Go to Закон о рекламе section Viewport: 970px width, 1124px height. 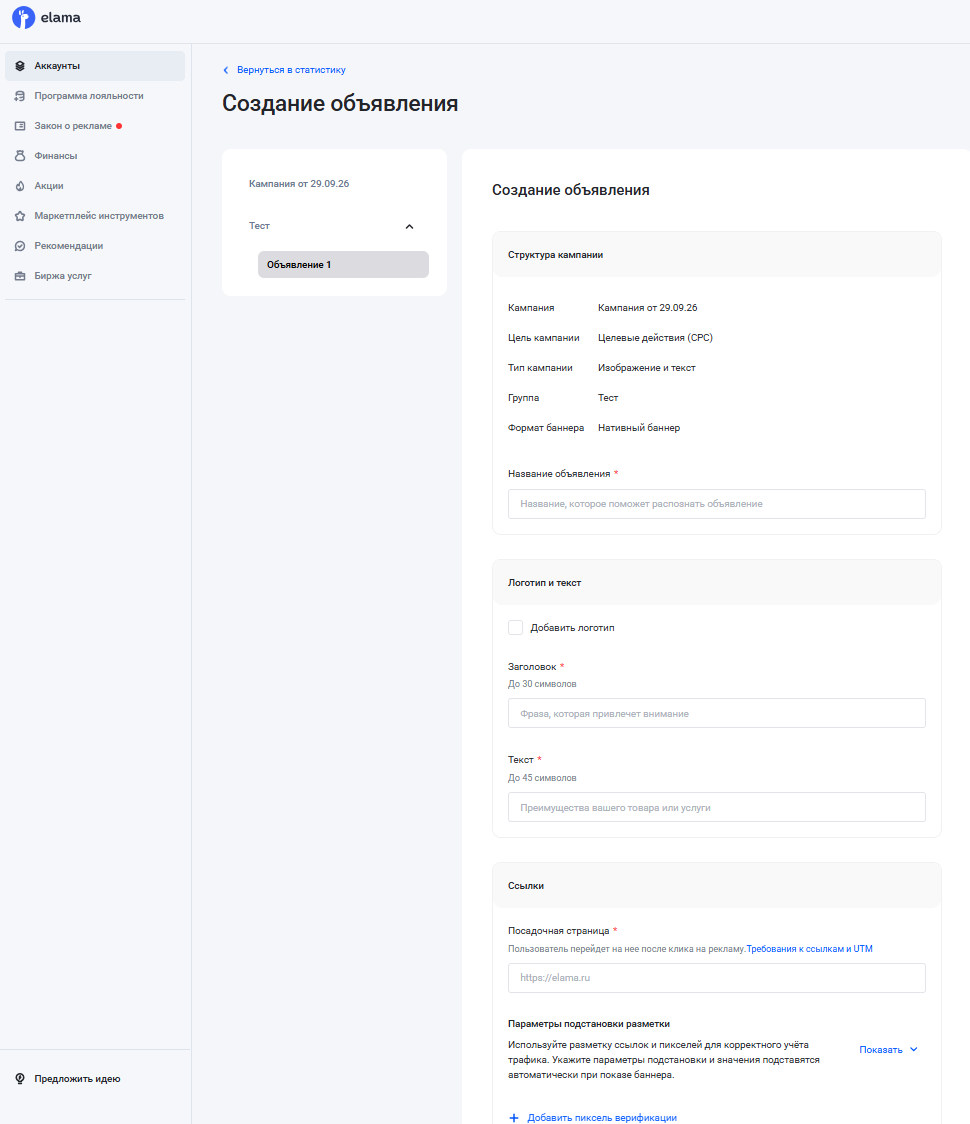click(x=95, y=126)
